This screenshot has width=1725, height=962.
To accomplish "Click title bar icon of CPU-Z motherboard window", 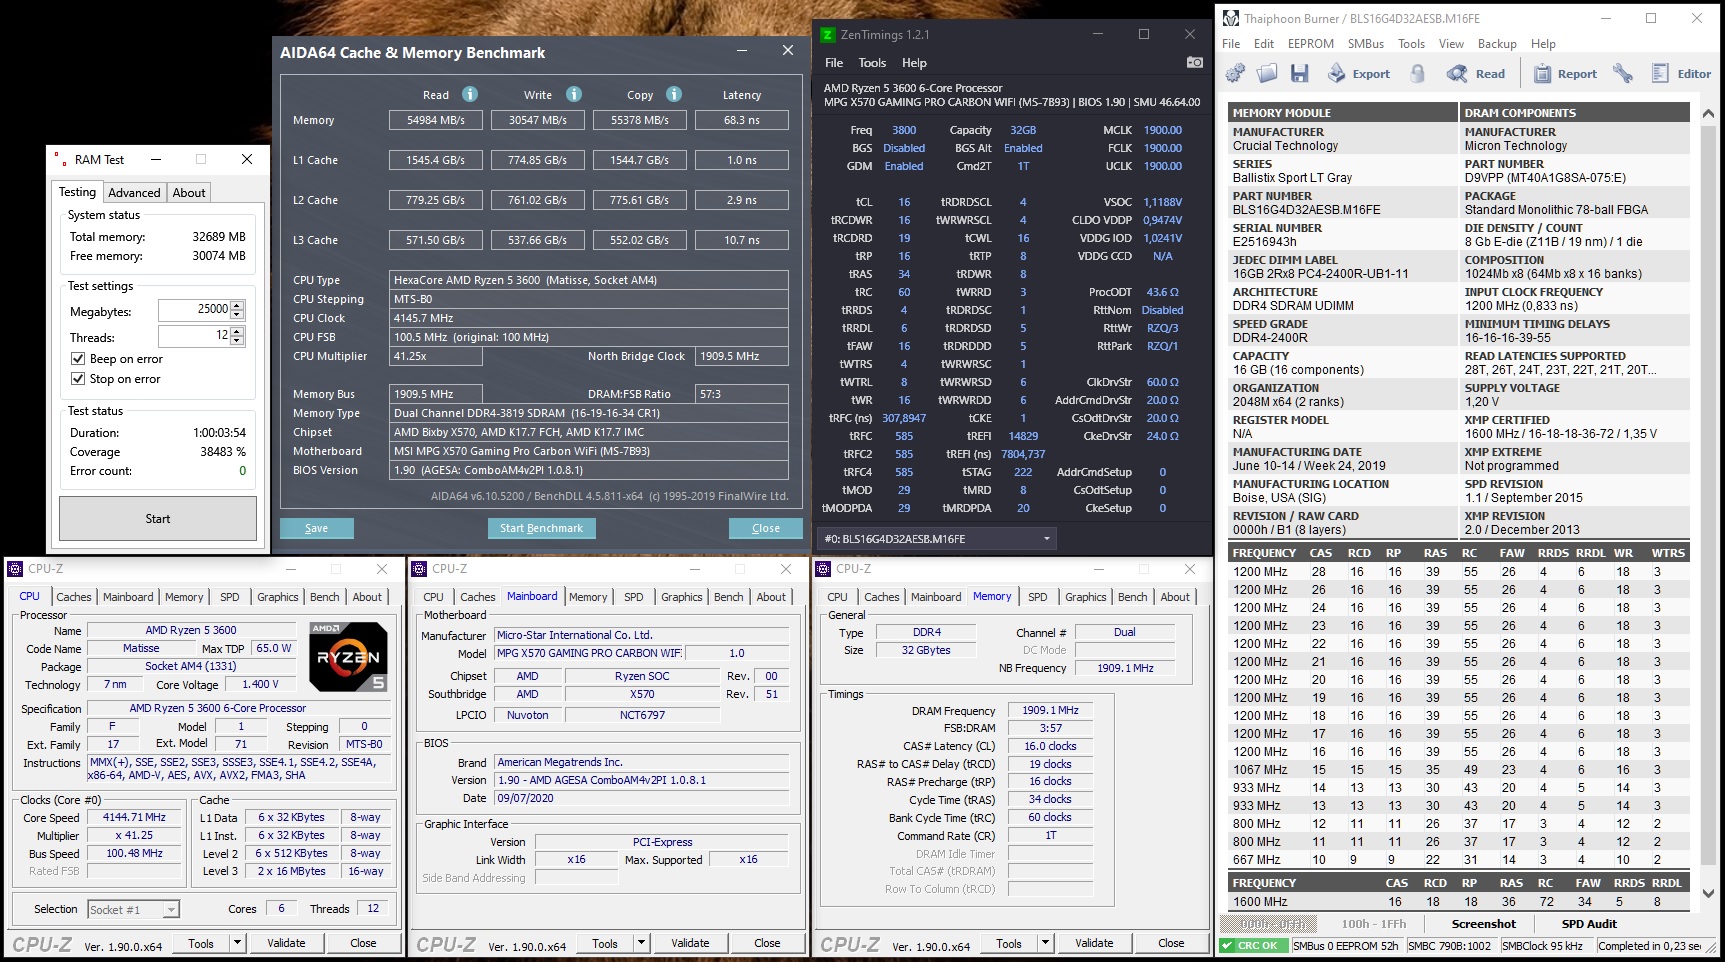I will click(419, 569).
